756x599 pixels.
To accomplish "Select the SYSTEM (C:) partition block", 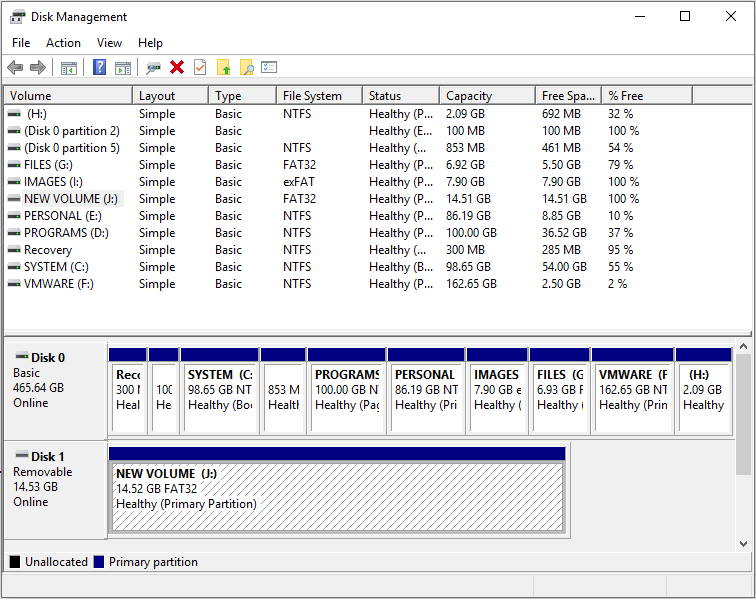I will (220, 391).
